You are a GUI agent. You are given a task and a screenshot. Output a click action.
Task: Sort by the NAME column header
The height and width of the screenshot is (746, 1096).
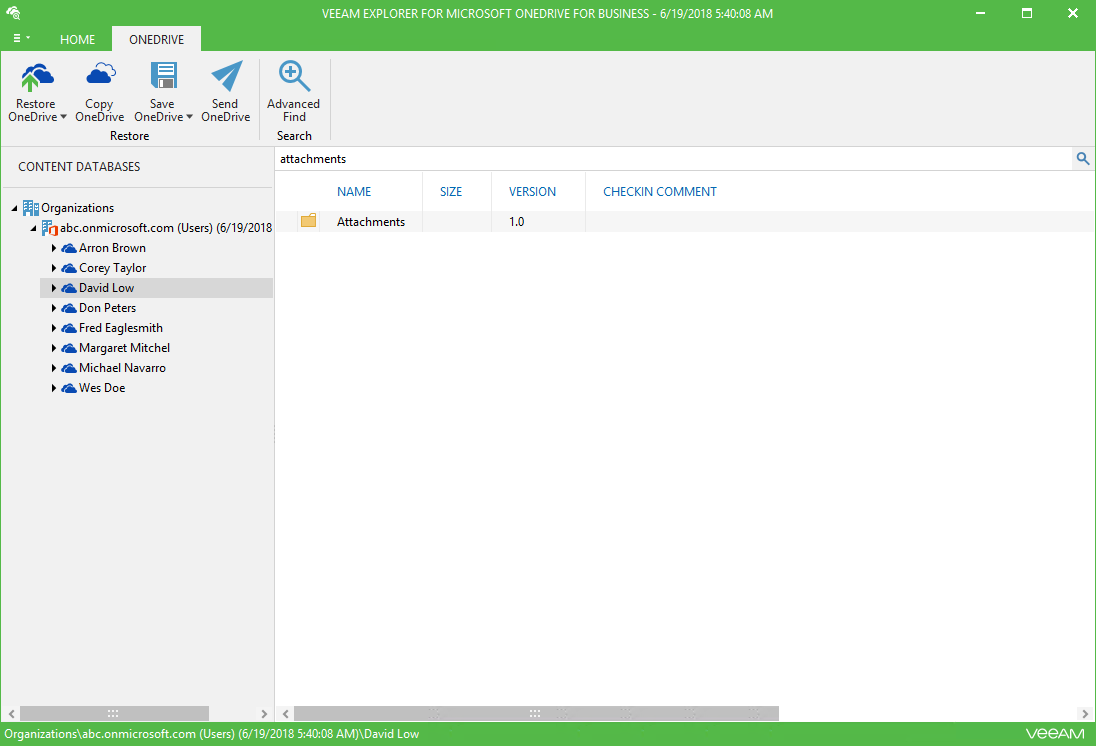pos(354,192)
